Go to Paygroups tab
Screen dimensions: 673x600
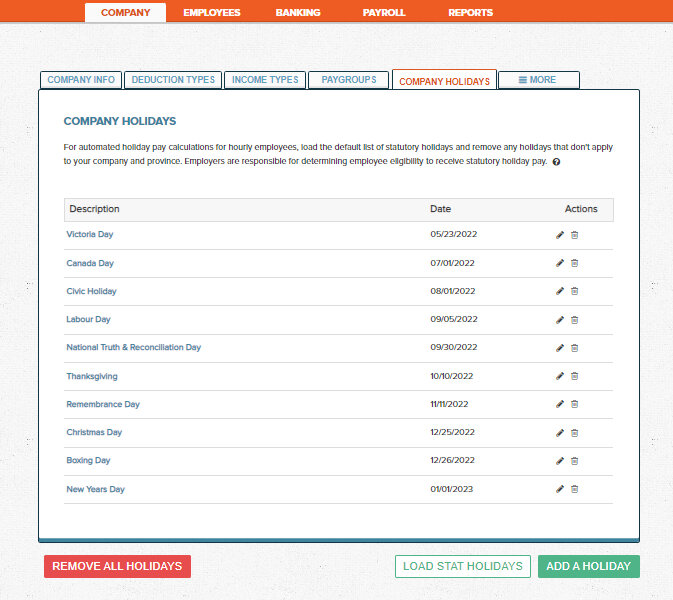click(x=348, y=80)
